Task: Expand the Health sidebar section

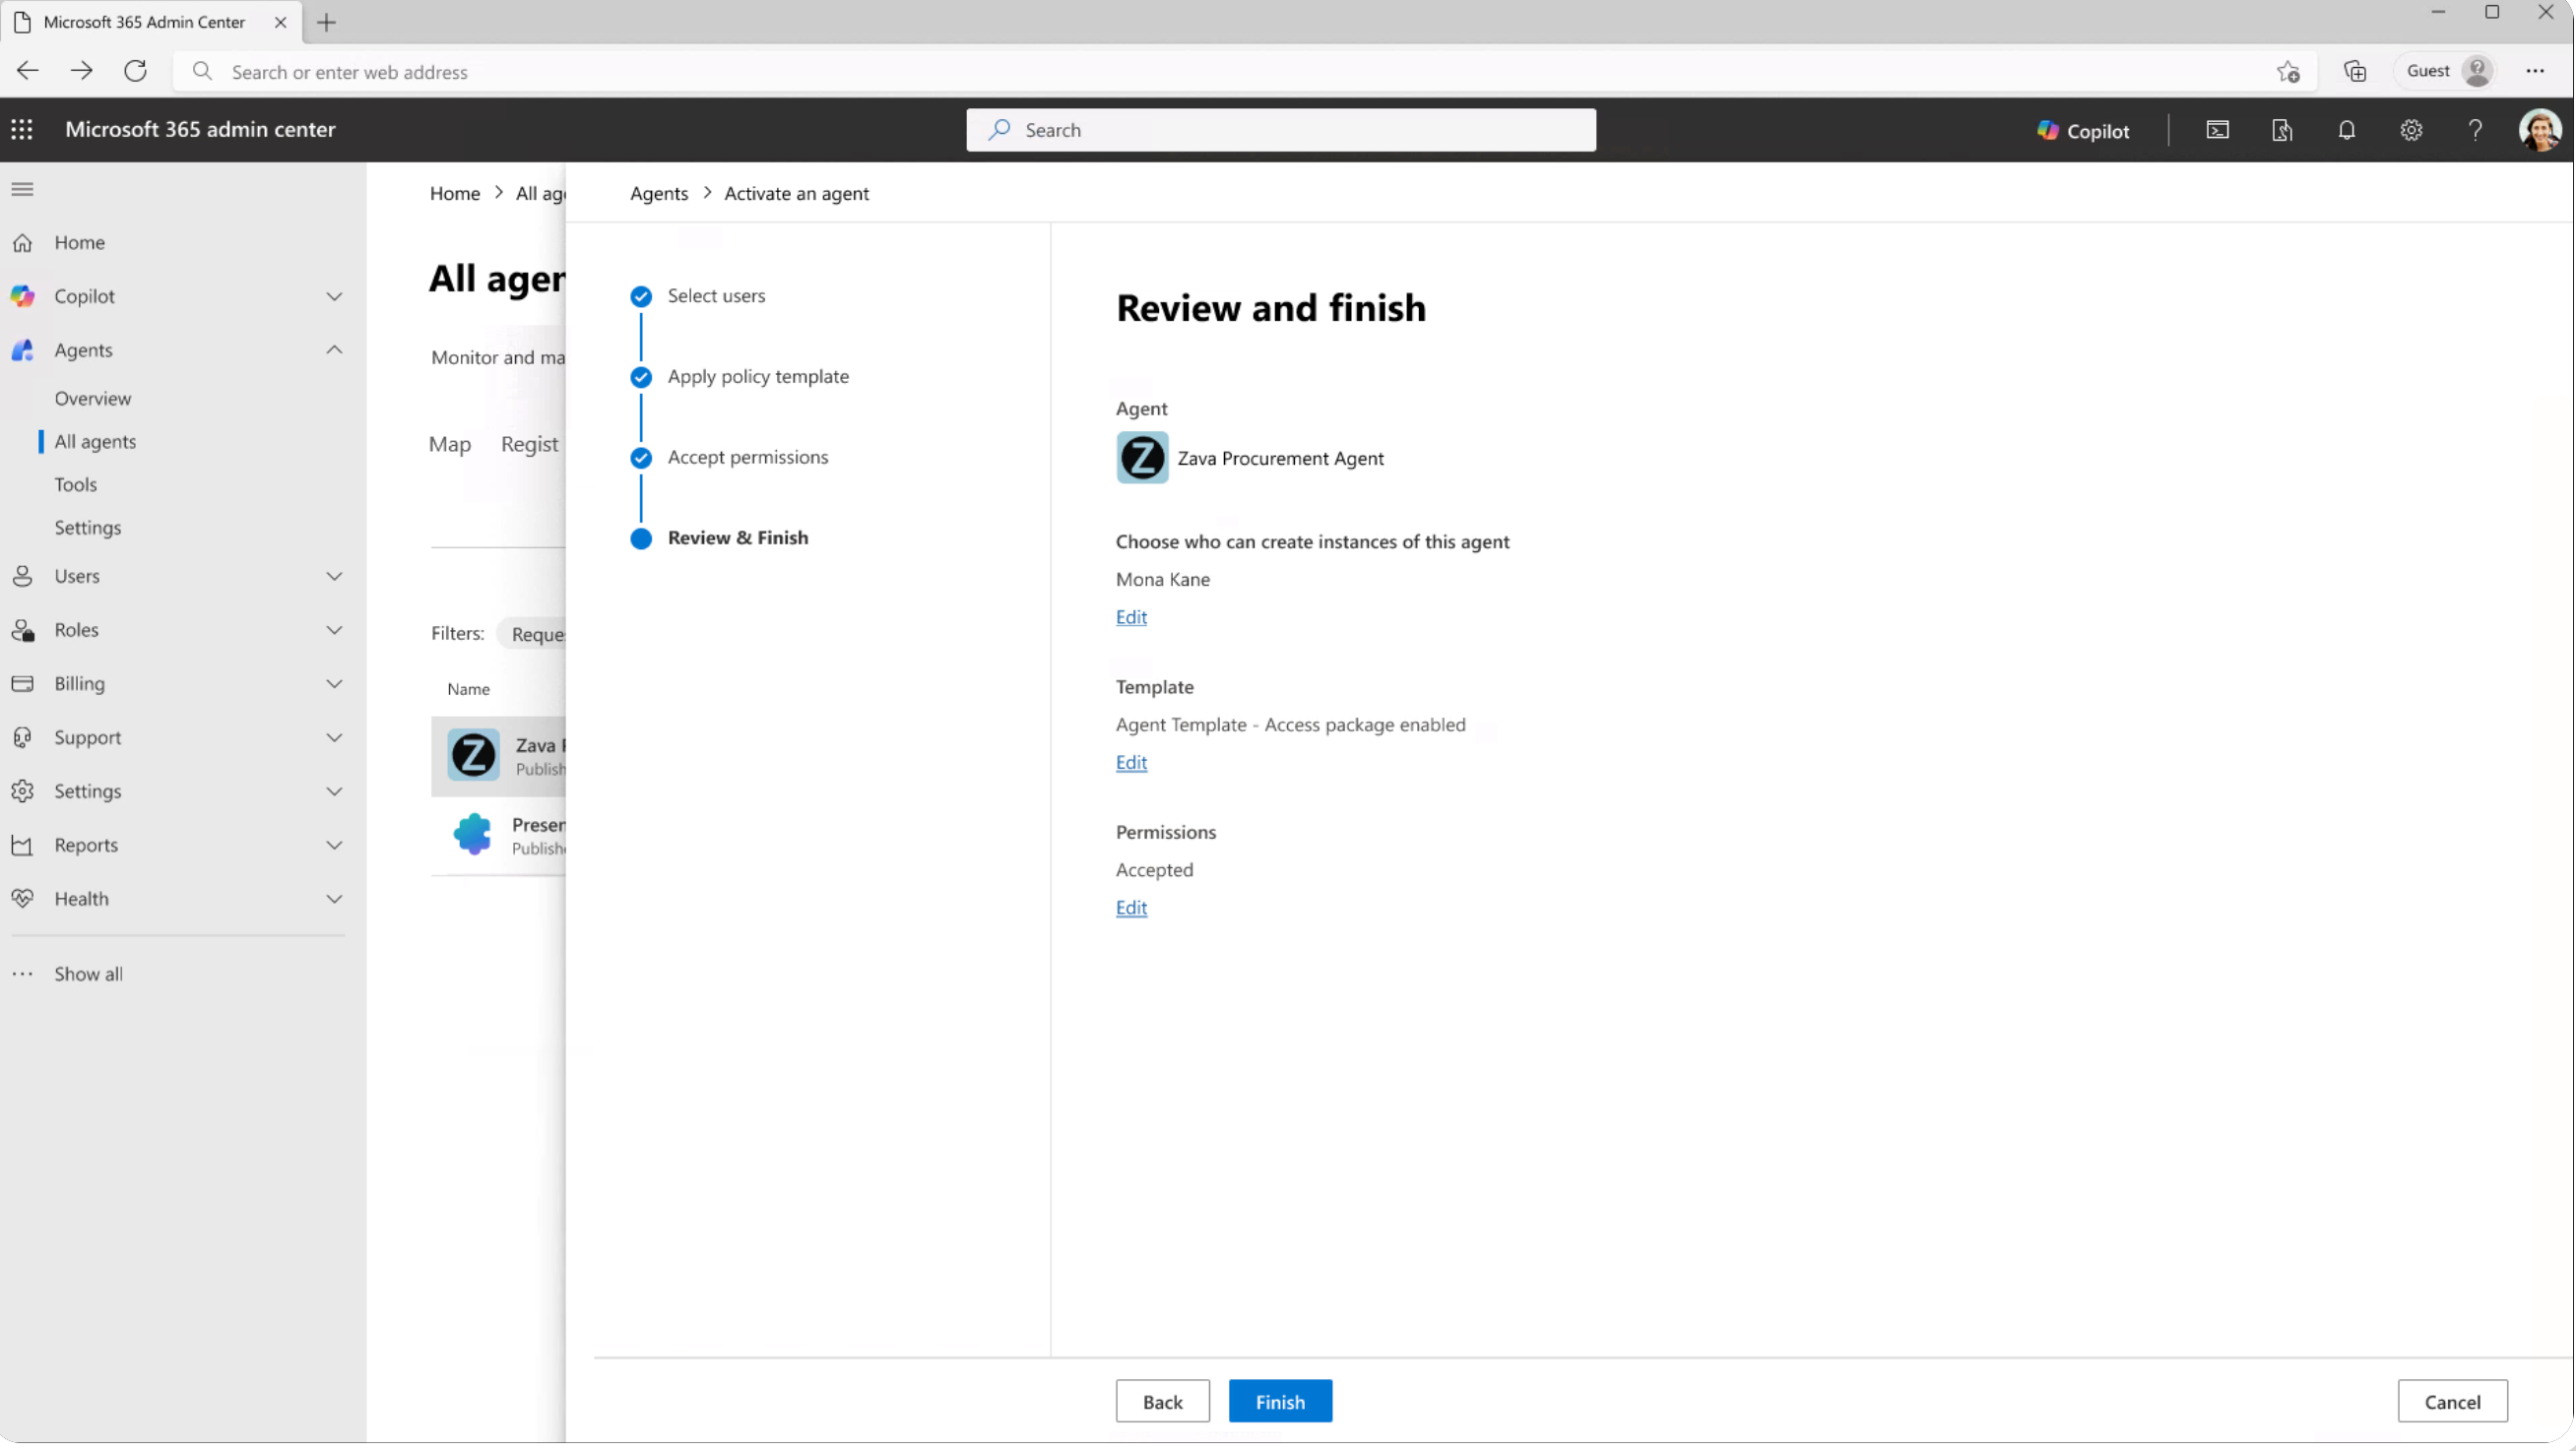Action: (334, 899)
